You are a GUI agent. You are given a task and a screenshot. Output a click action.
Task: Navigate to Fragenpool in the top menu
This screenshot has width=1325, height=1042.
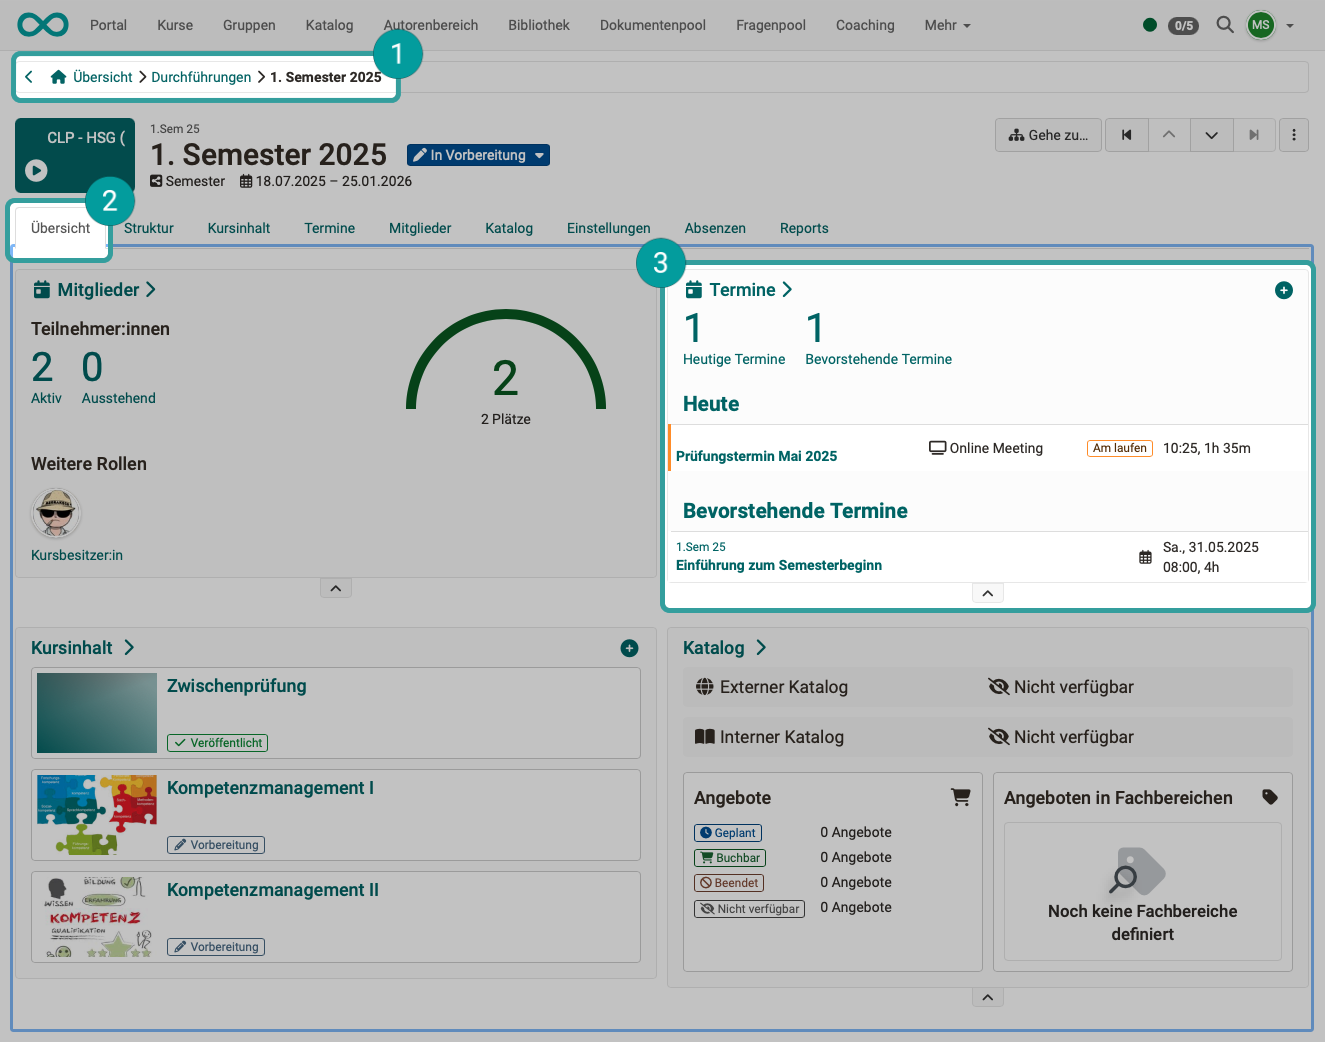[770, 25]
